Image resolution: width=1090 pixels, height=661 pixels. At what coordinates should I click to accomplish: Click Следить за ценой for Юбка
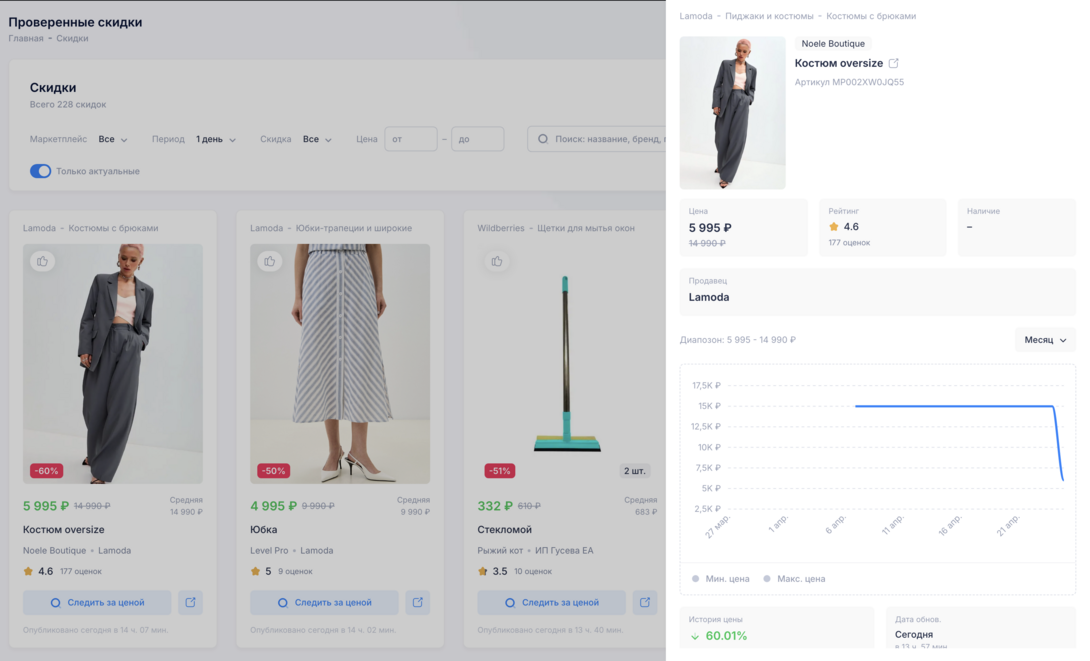pos(325,603)
